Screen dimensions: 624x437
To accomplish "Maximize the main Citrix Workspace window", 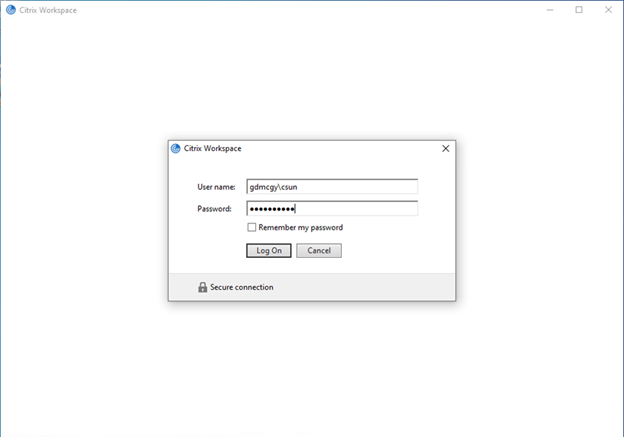I will 579,10.
